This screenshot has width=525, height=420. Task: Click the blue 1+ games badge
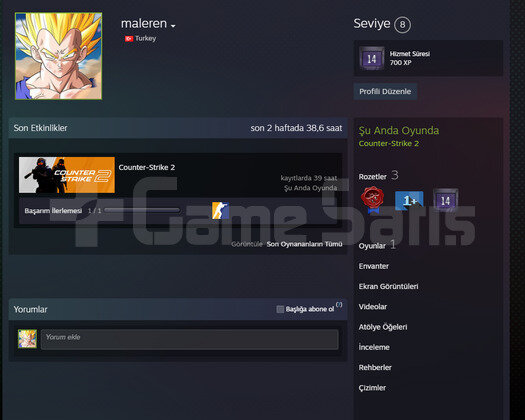click(x=409, y=200)
